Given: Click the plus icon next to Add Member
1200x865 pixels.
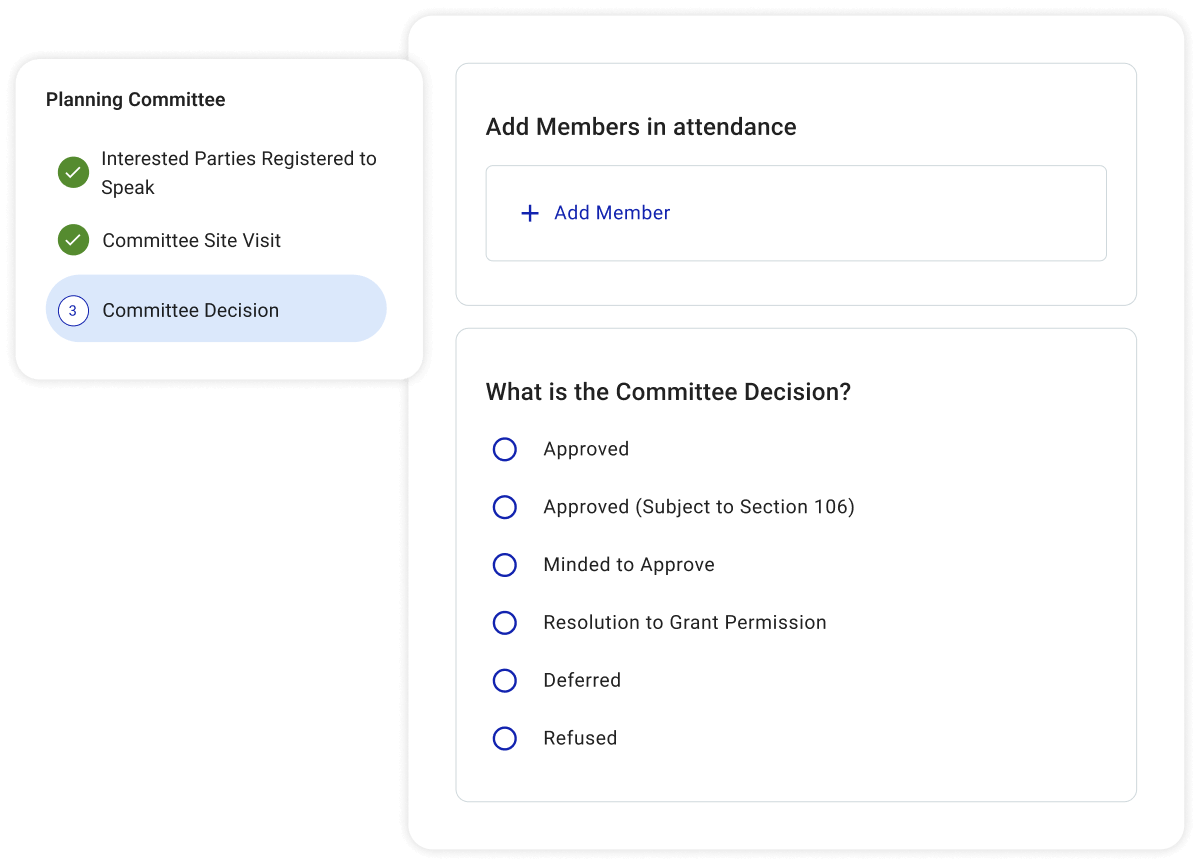Looking at the screenshot, I should click(x=530, y=213).
